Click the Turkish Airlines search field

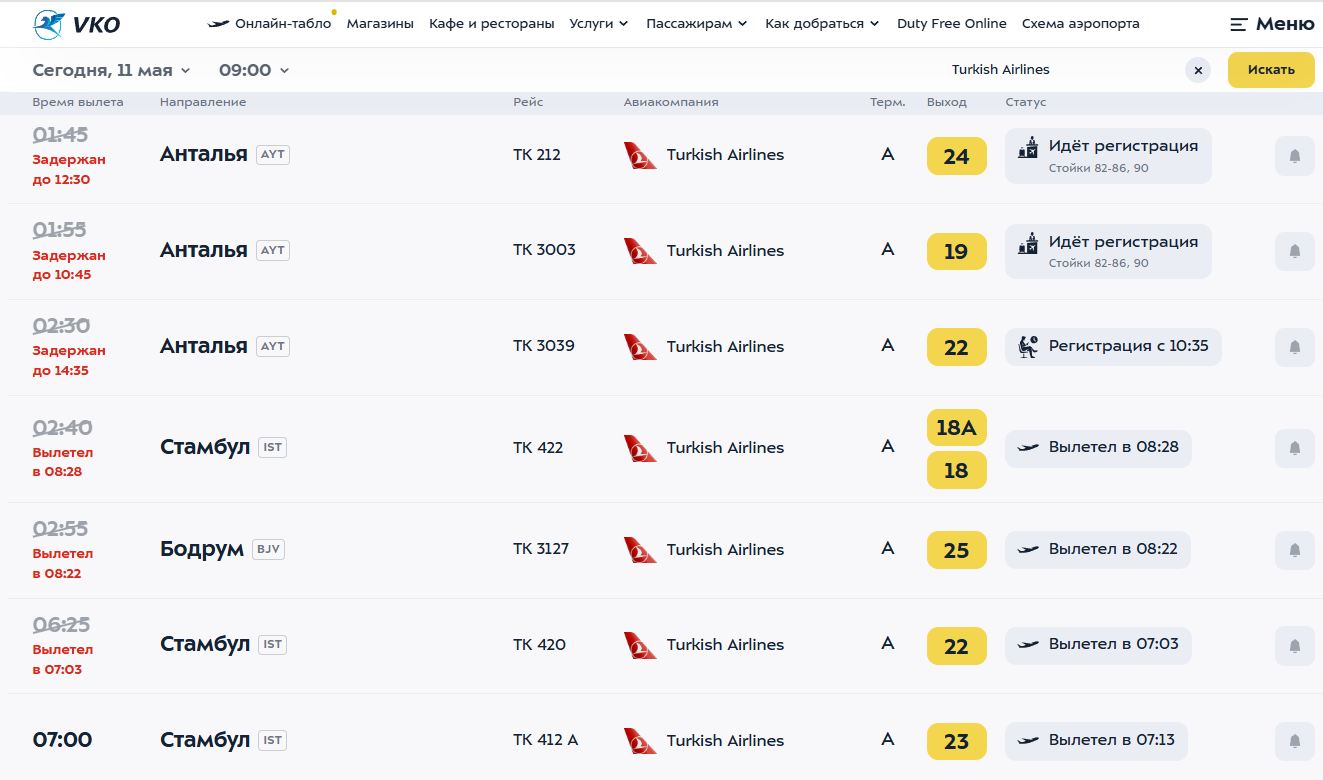coord(1000,70)
